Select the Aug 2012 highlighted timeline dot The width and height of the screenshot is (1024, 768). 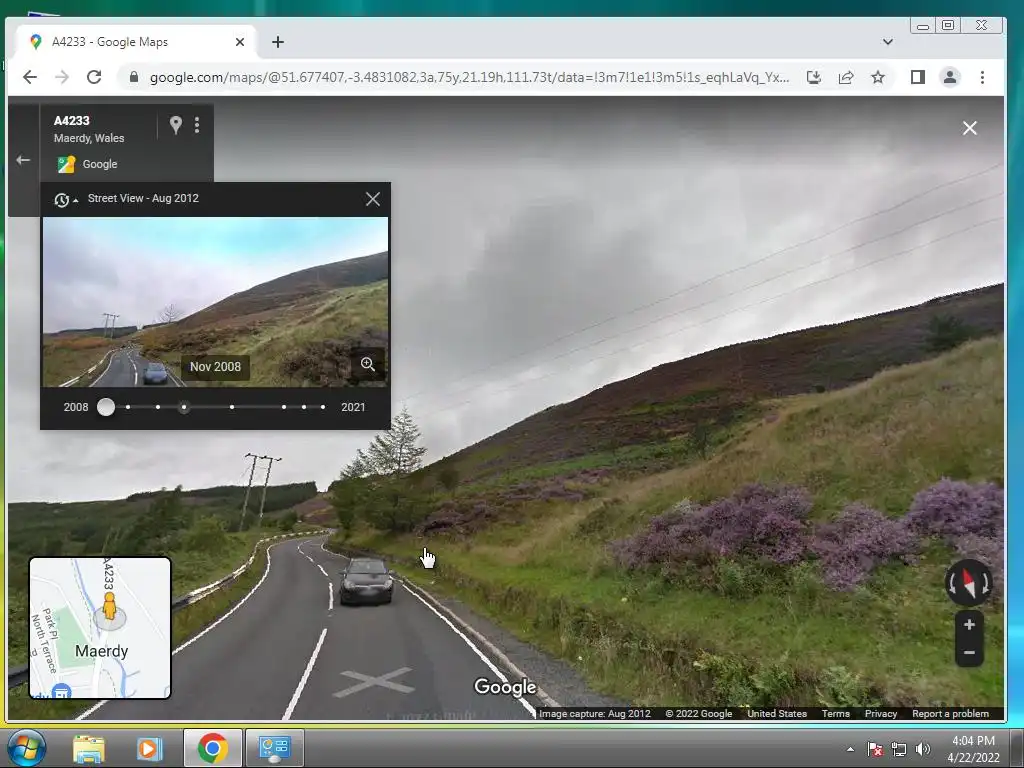coord(184,407)
